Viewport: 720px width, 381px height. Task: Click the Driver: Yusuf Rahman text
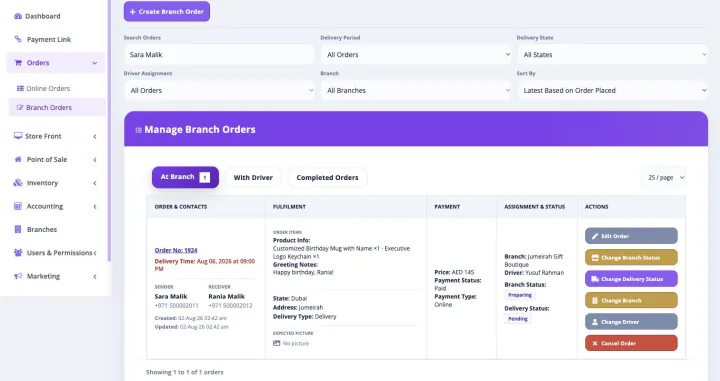pos(534,273)
